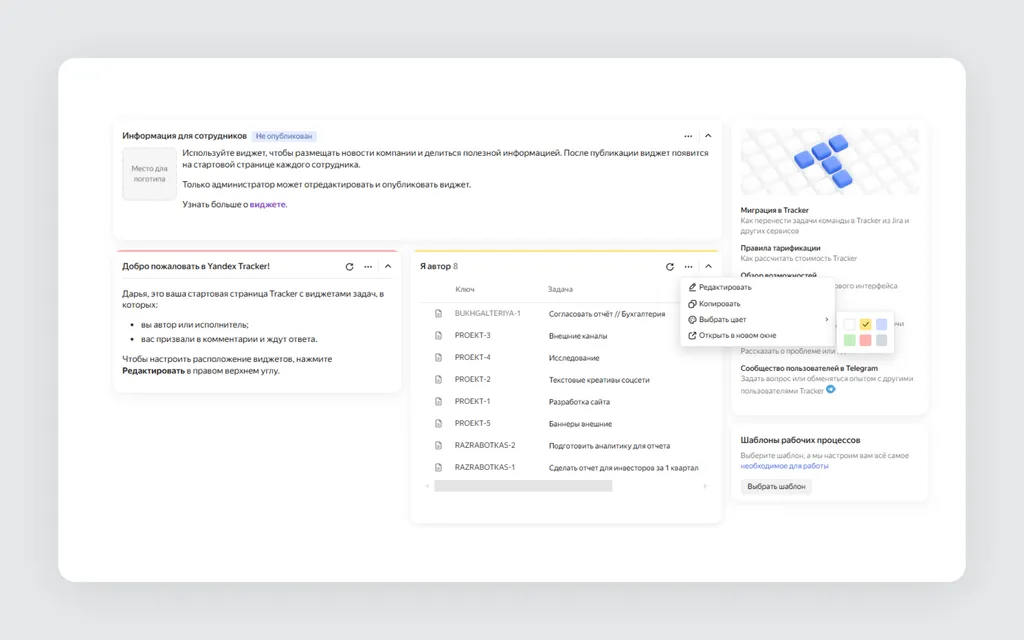Collapse the 'Информация для сотрудников' widget
The image size is (1024, 640).
click(x=708, y=136)
